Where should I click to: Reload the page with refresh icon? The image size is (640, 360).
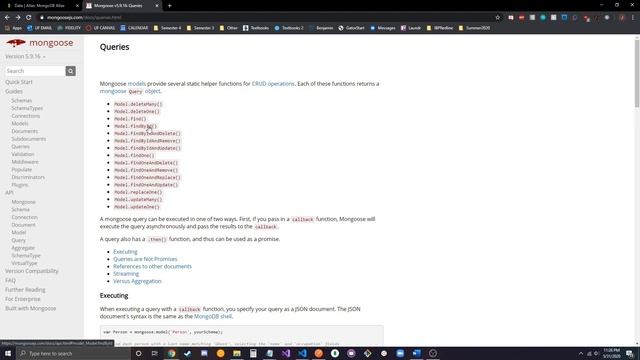tap(29, 18)
